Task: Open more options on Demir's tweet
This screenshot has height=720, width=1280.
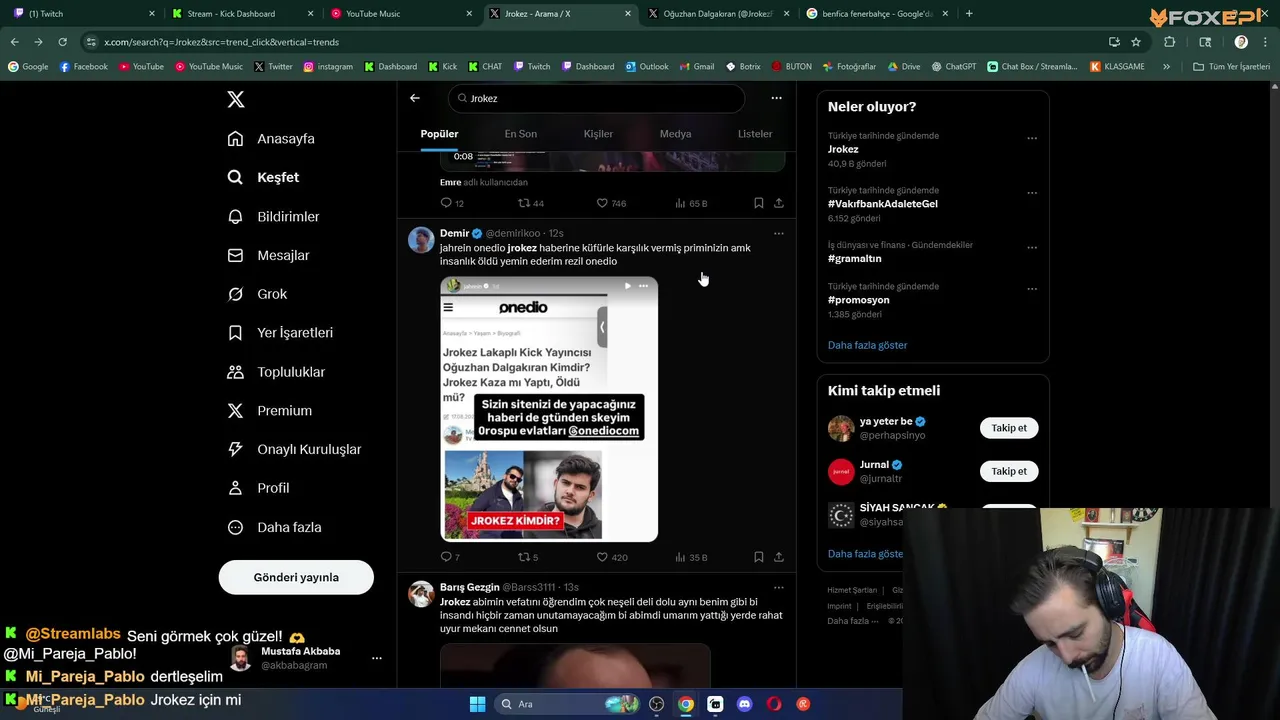Action: point(778,234)
